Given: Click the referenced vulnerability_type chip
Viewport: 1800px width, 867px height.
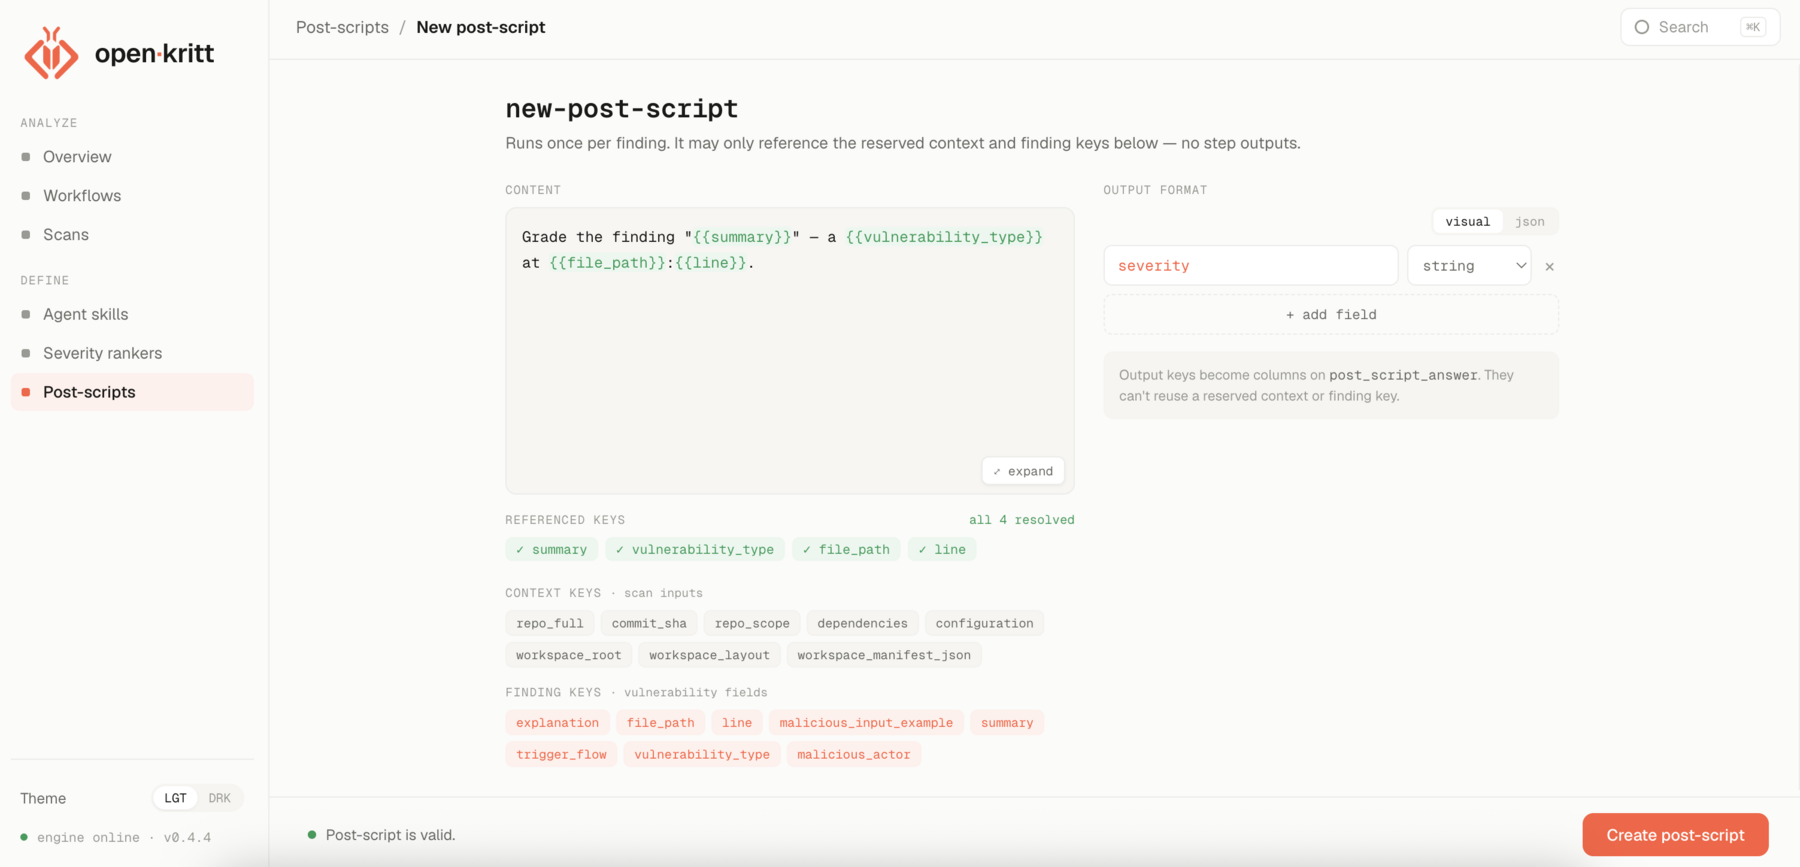Looking at the screenshot, I should pos(695,550).
